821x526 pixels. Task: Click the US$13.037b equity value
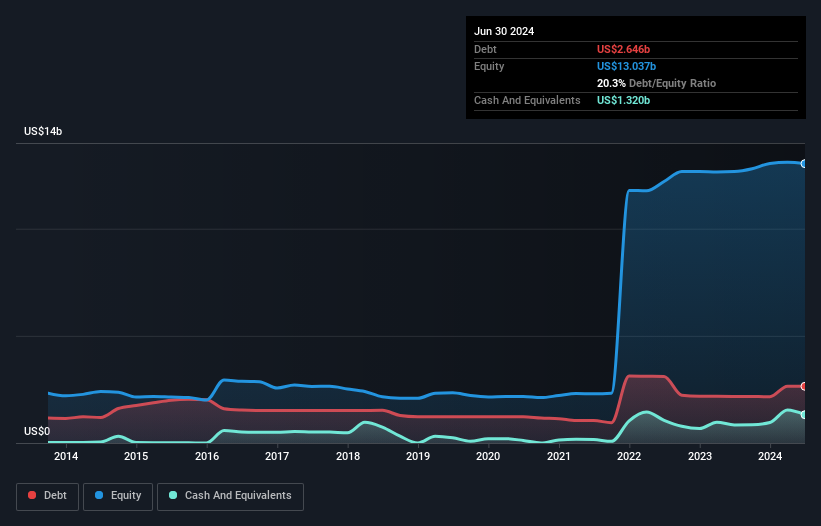[x=626, y=66]
